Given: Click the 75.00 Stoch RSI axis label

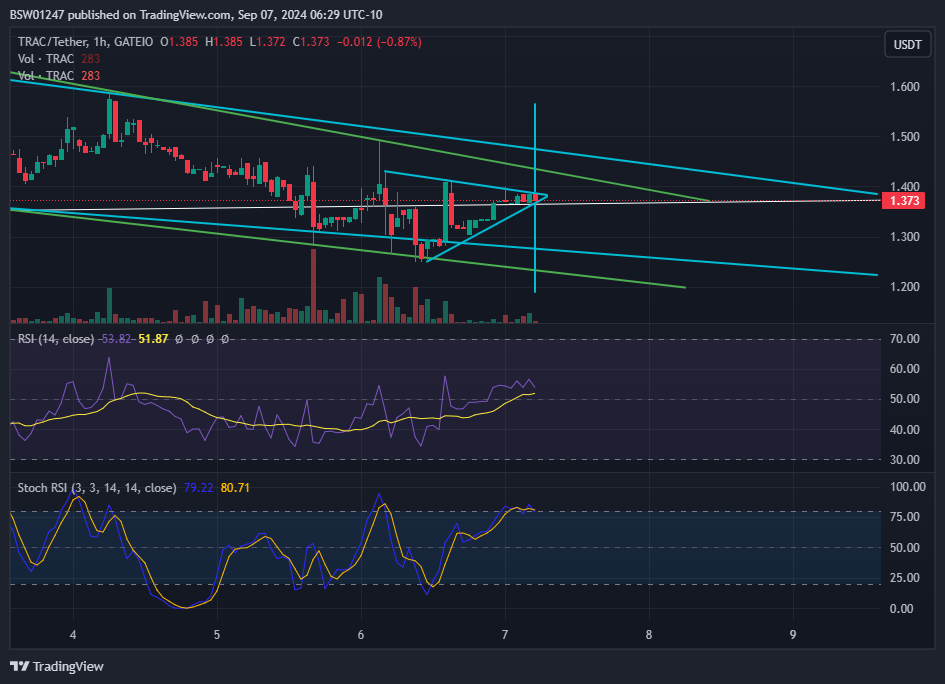Looking at the screenshot, I should (x=905, y=517).
